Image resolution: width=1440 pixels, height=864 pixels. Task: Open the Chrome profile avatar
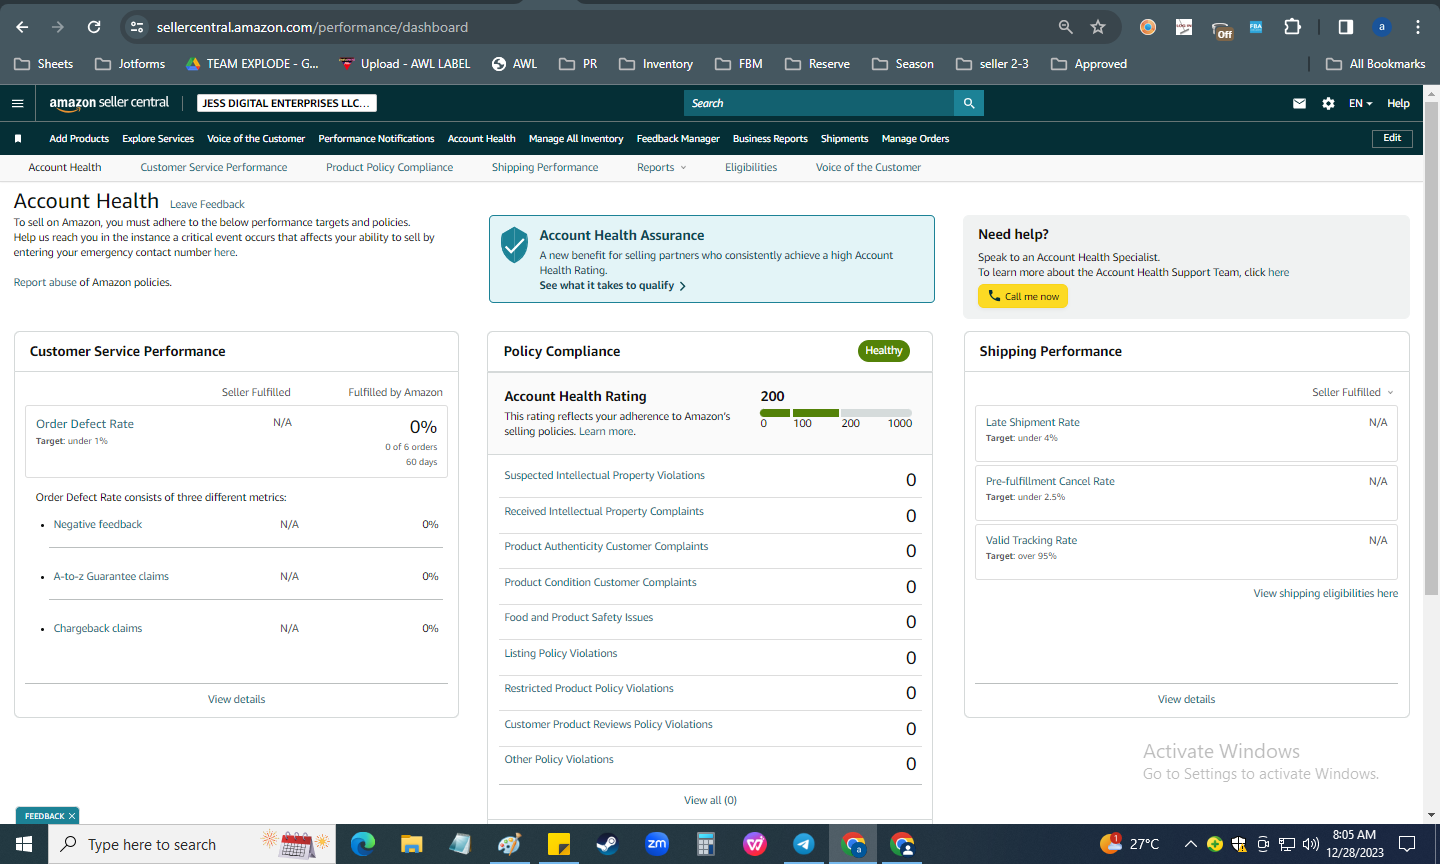(1382, 27)
